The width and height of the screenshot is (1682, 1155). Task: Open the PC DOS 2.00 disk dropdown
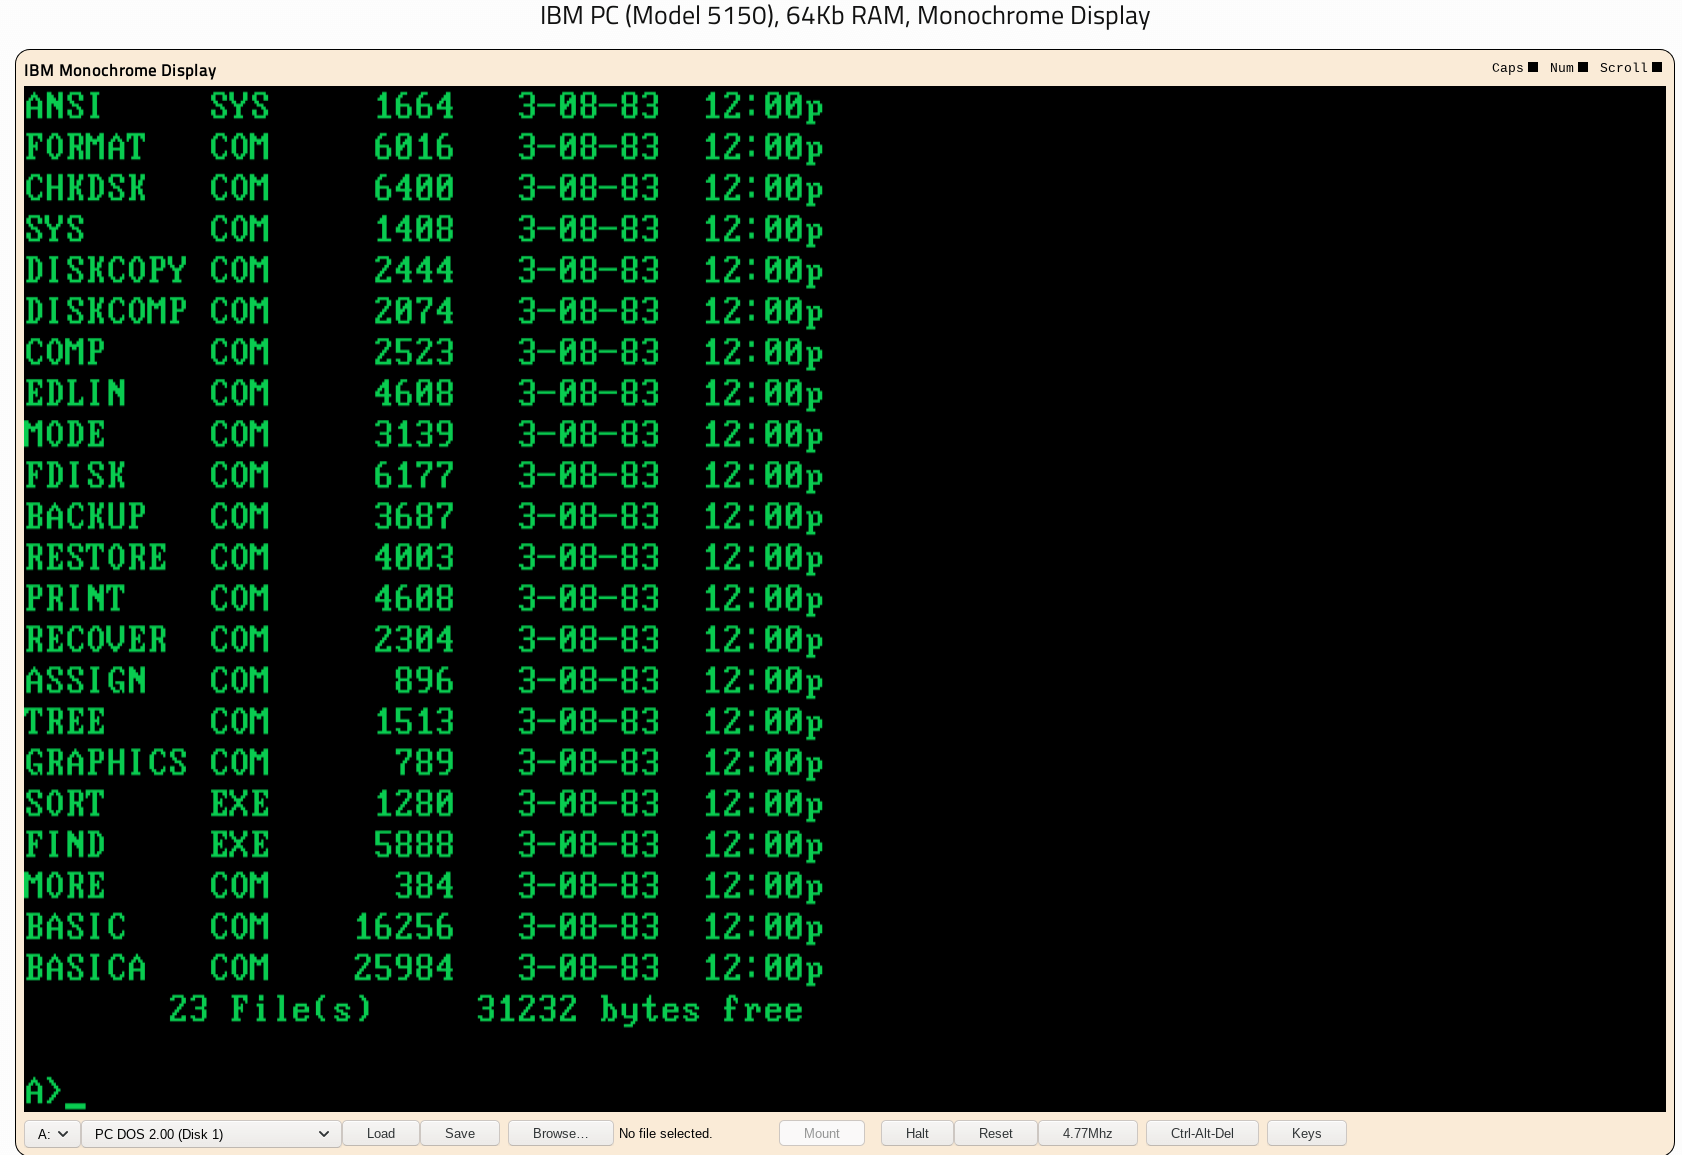[x=210, y=1134]
